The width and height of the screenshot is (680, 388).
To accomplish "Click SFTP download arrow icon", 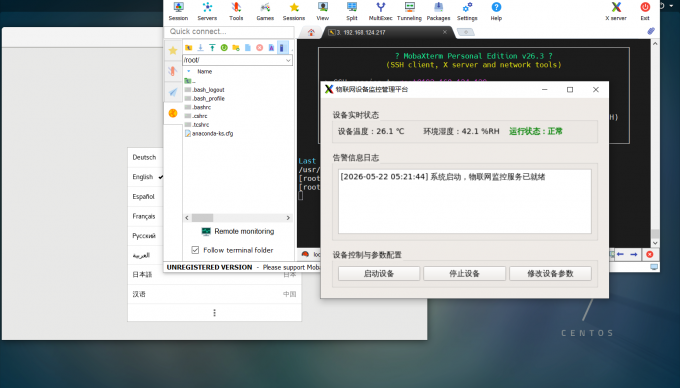I will [x=200, y=48].
